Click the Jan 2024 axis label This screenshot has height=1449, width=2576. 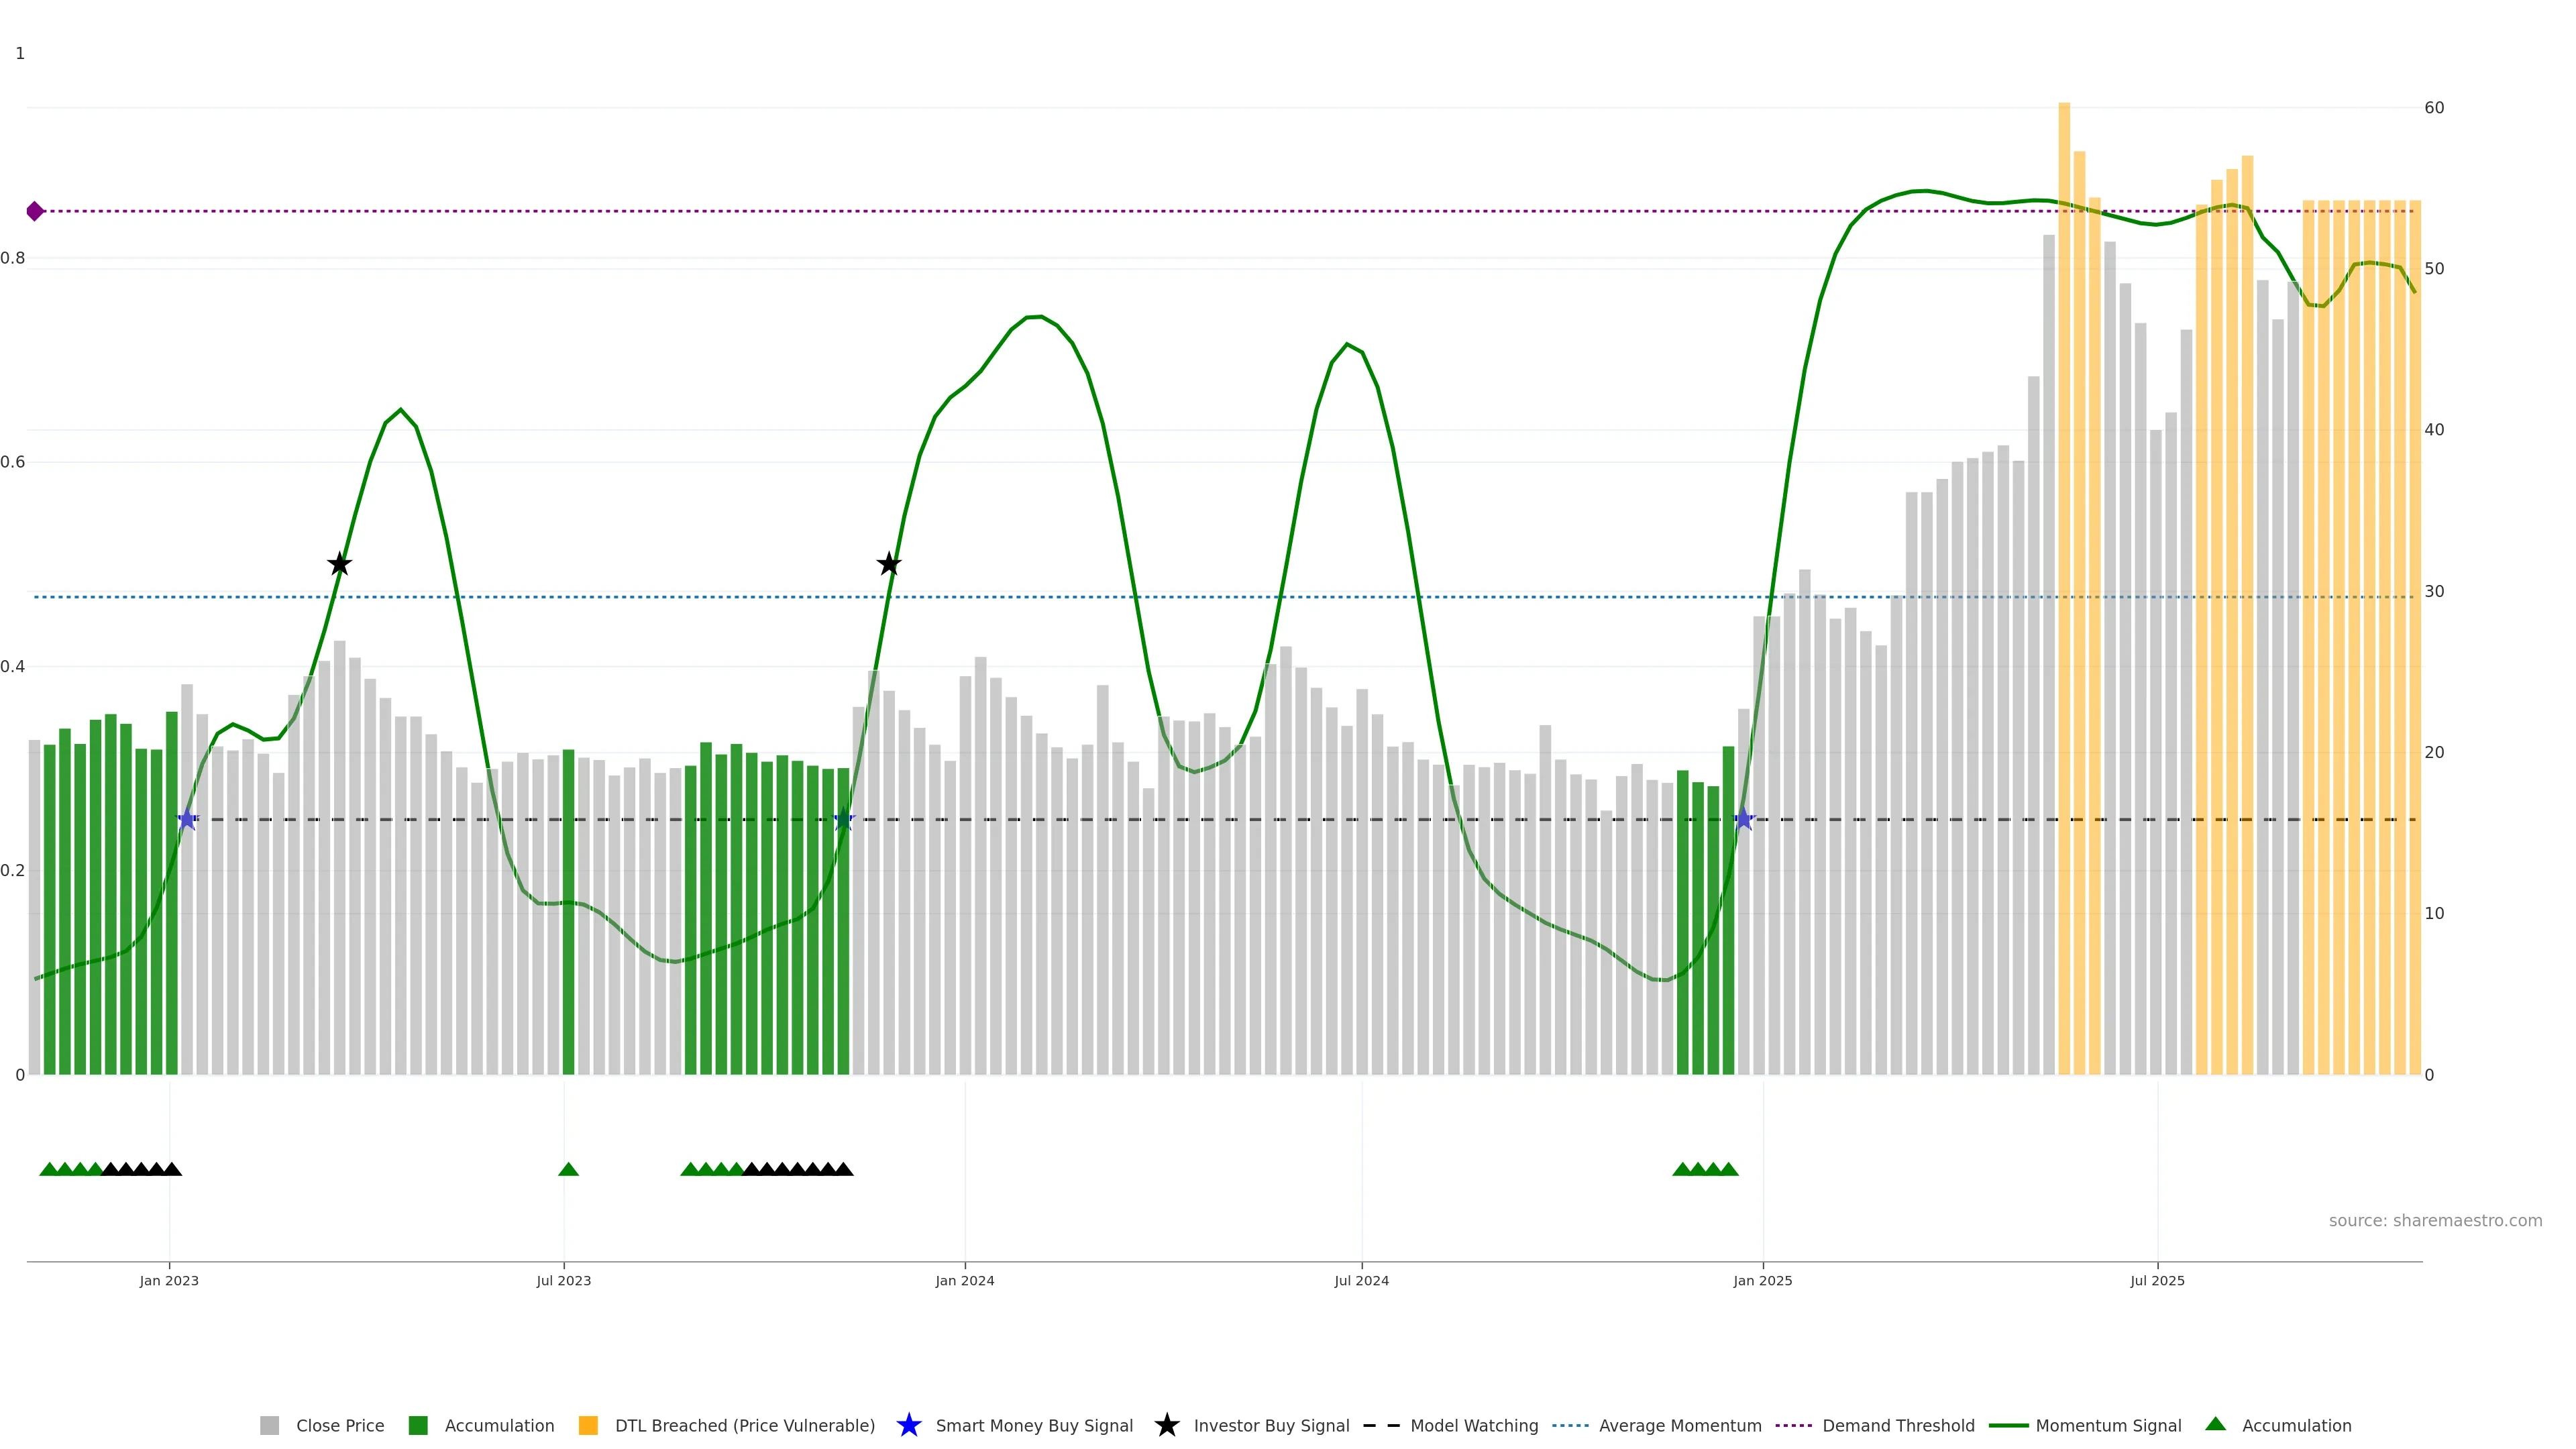964,1280
